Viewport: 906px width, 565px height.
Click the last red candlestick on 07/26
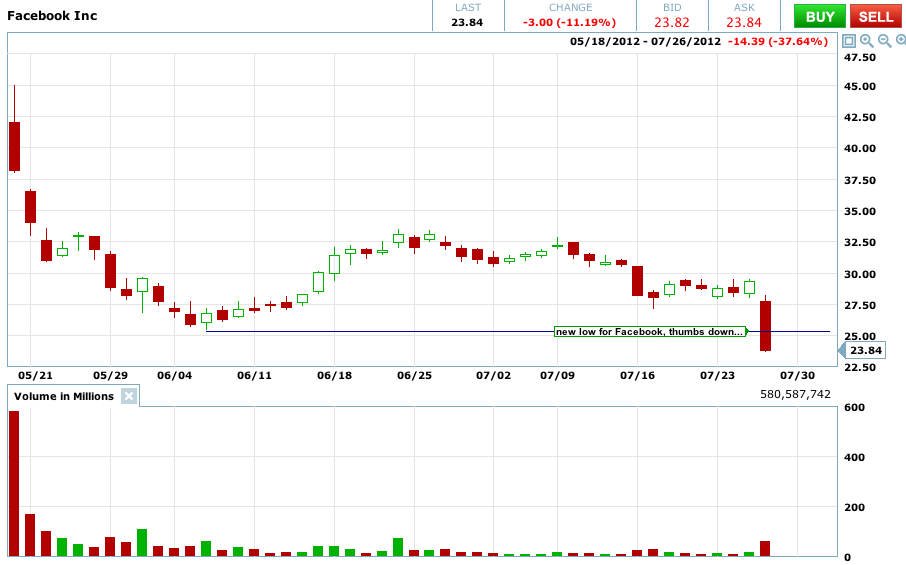[x=766, y=326]
